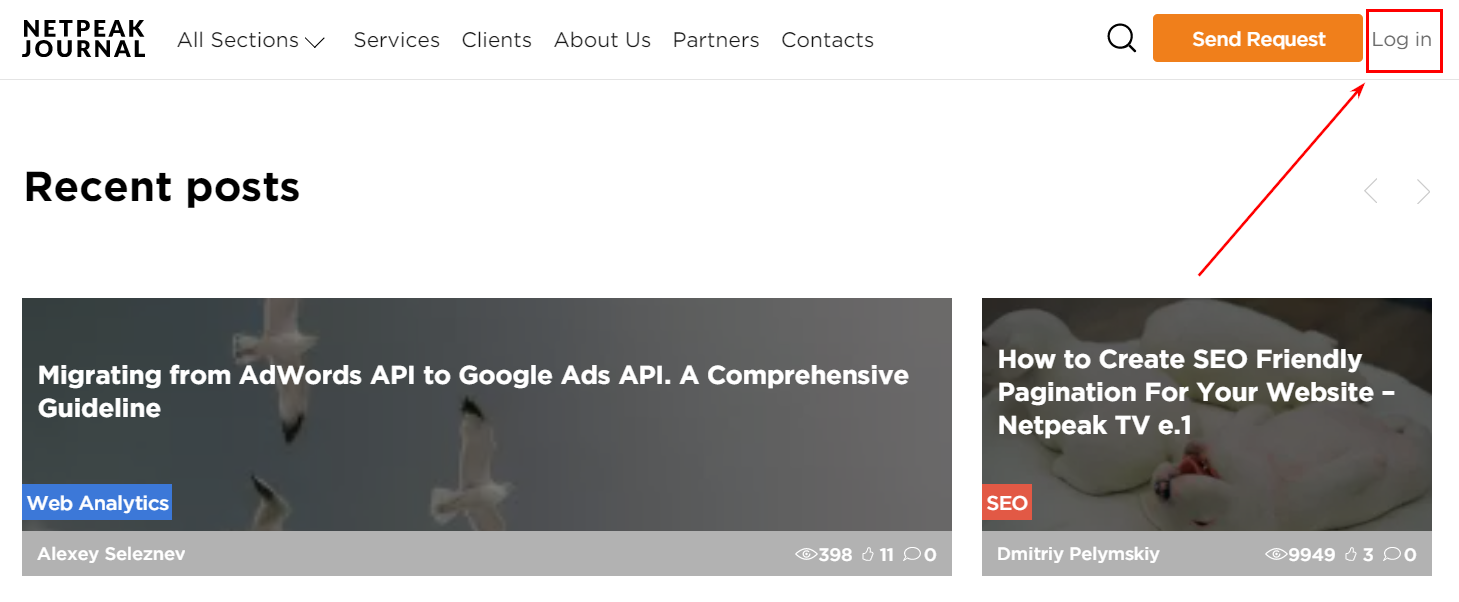Screen dimensions: 1459x602
Task: Go to next recent posts arrow
Action: click(1423, 191)
